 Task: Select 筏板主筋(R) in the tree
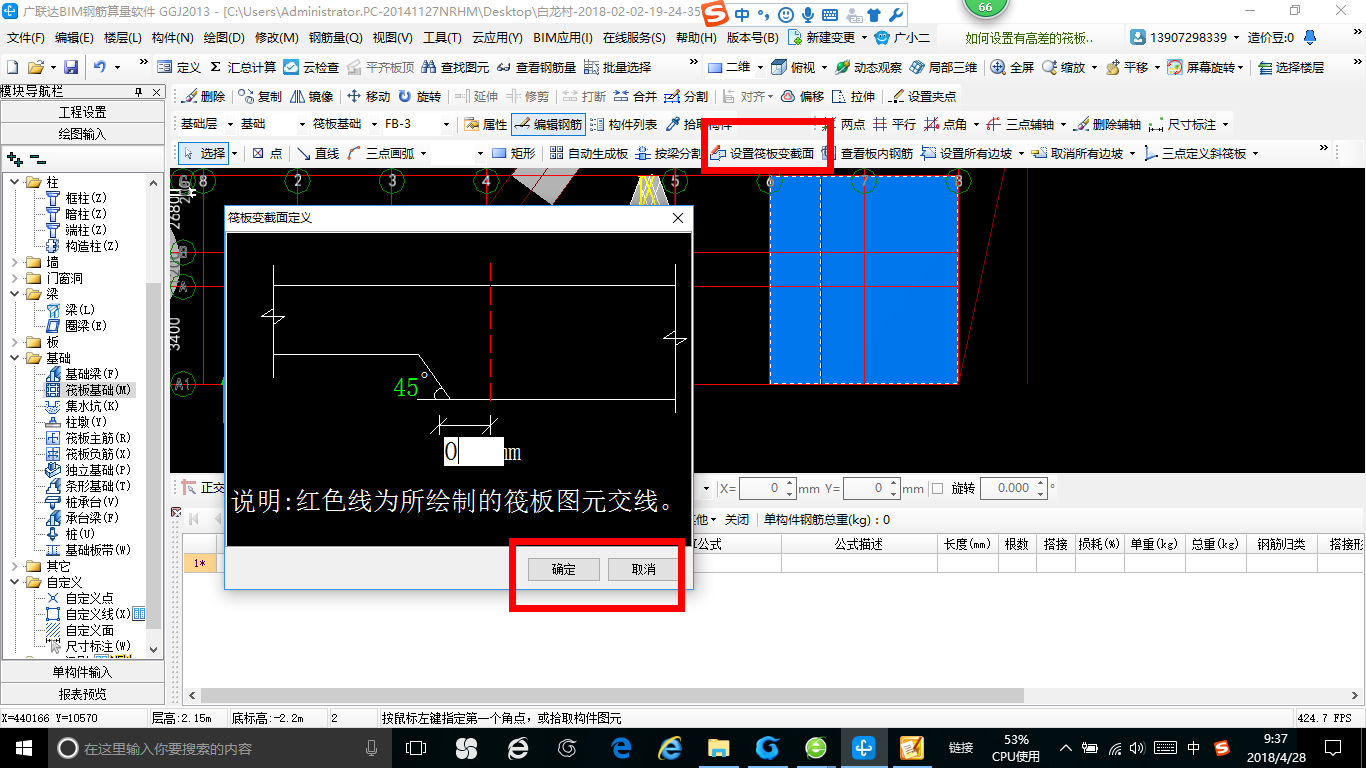click(x=88, y=438)
